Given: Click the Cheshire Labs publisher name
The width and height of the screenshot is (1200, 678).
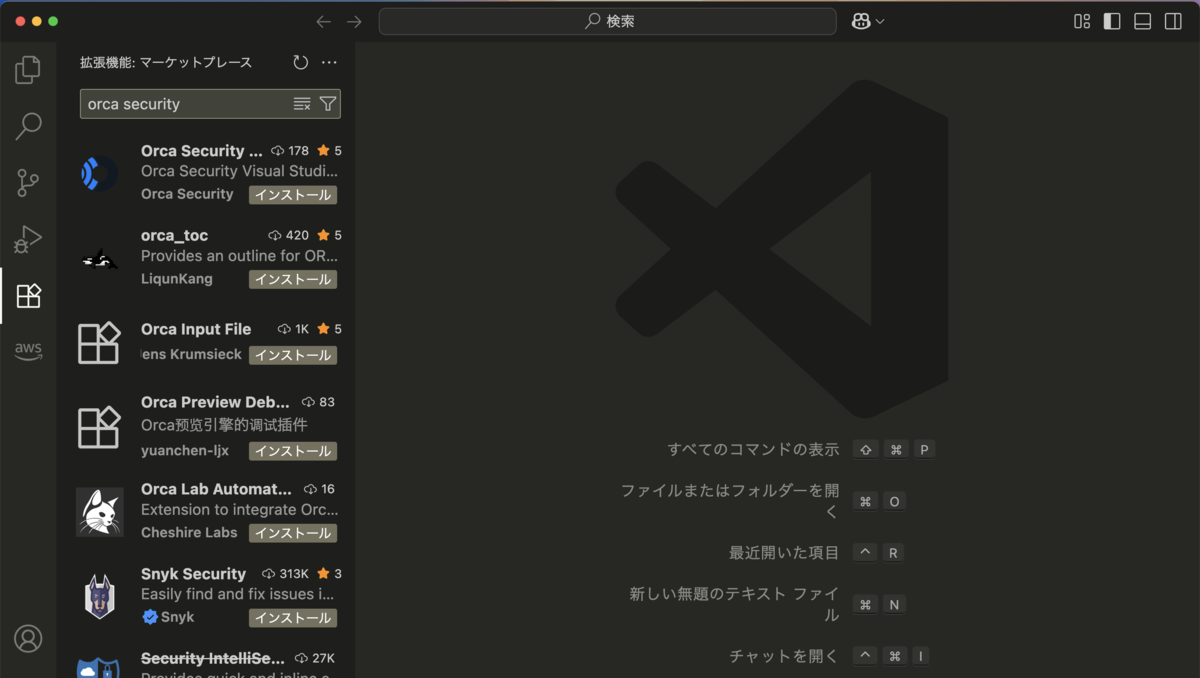Looking at the screenshot, I should point(189,533).
